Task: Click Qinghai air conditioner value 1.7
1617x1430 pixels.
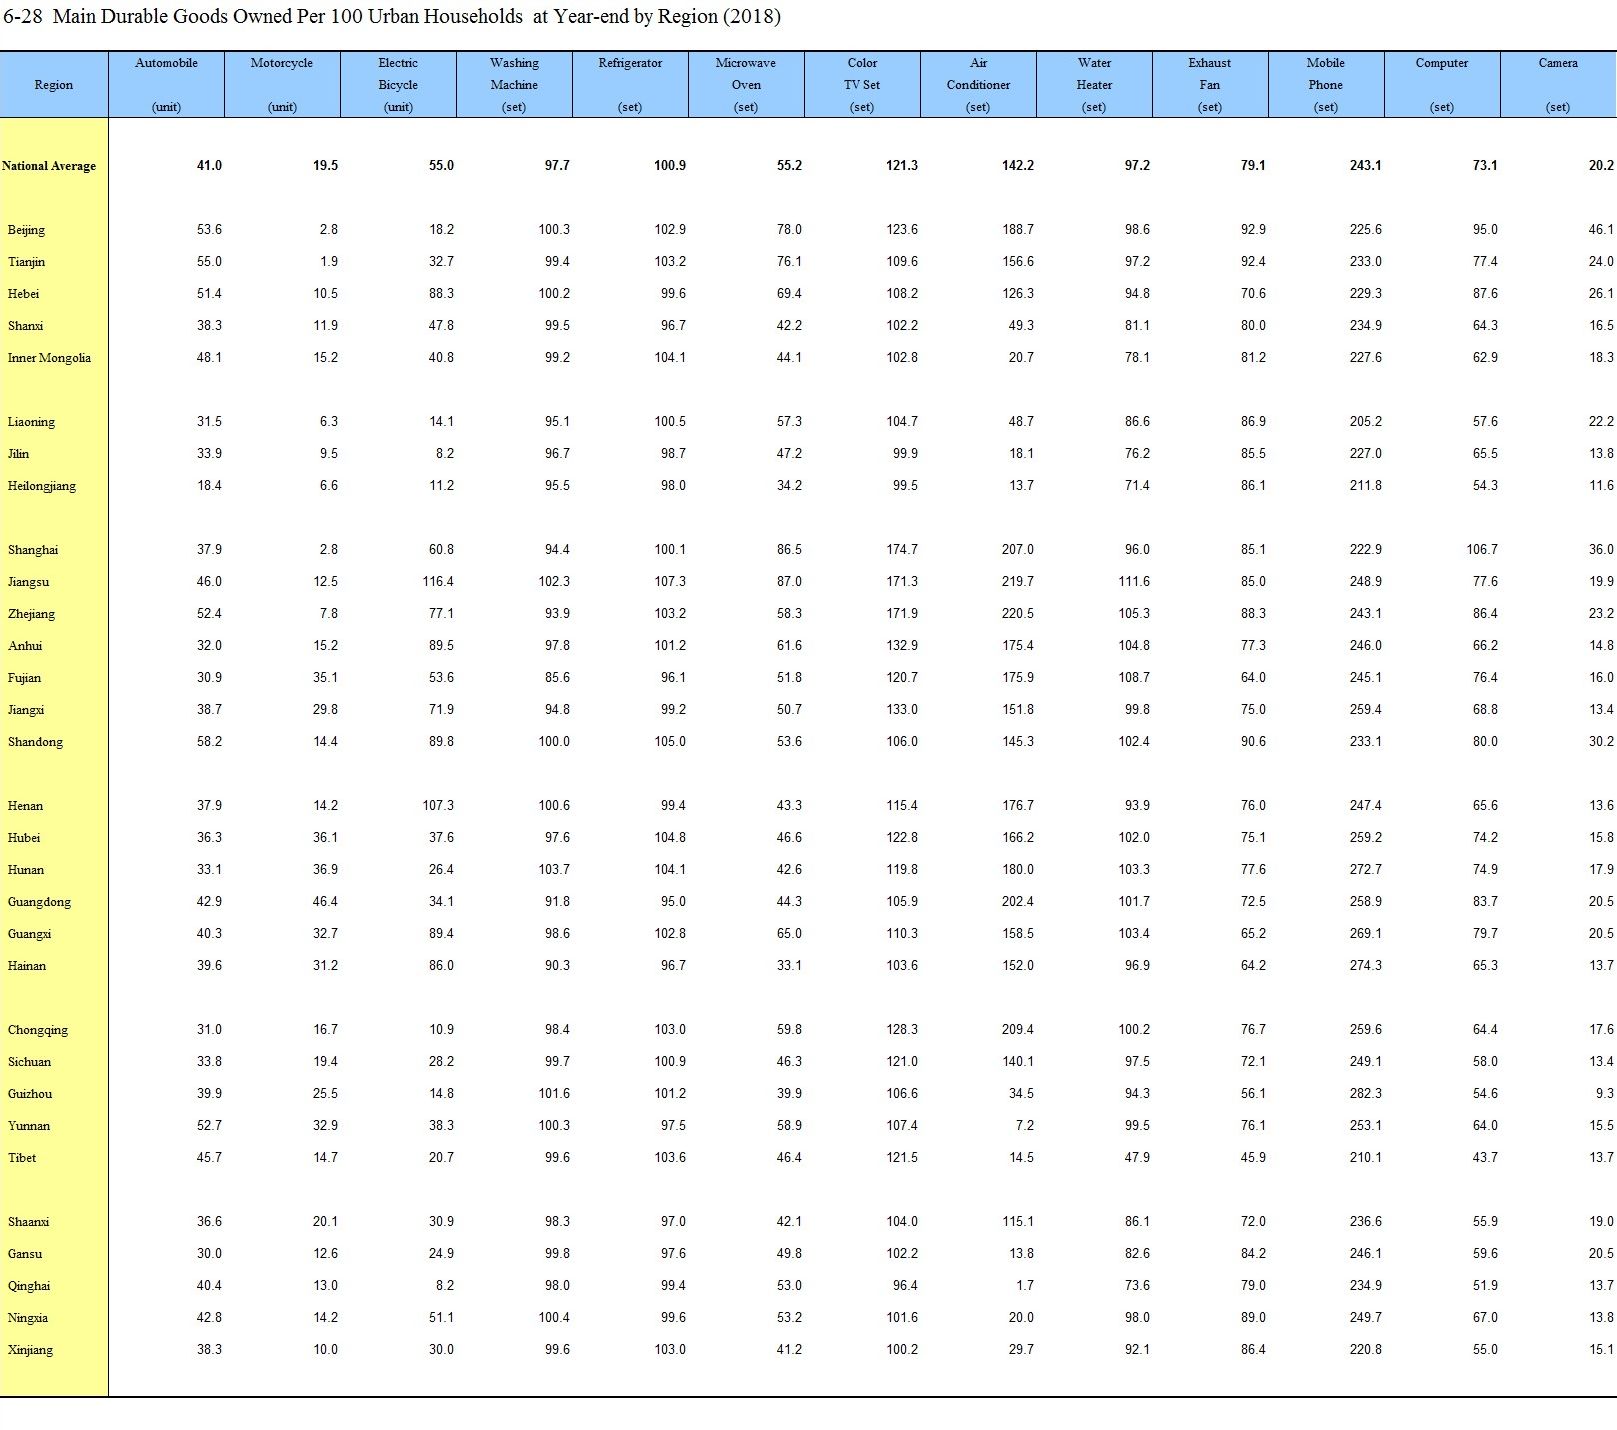Action: tap(1025, 1286)
